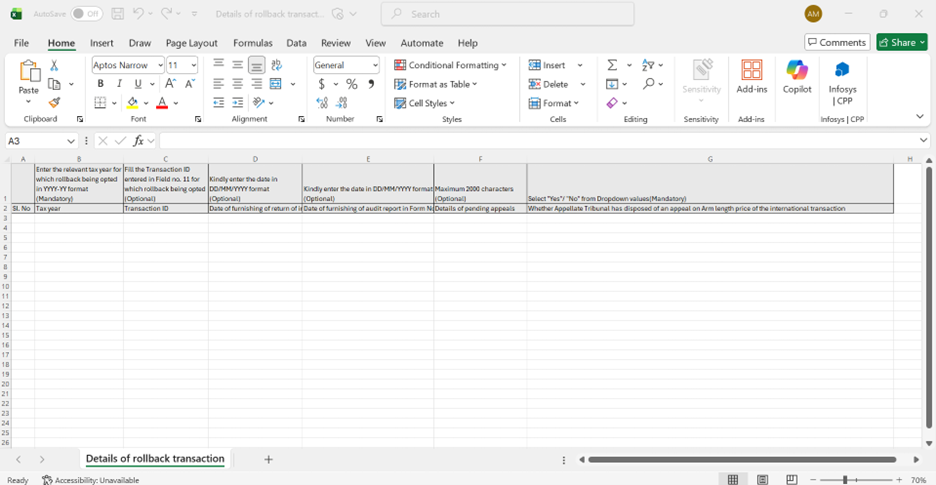Switch to the Page Layout tab
This screenshot has height=485, width=936.
(192, 43)
